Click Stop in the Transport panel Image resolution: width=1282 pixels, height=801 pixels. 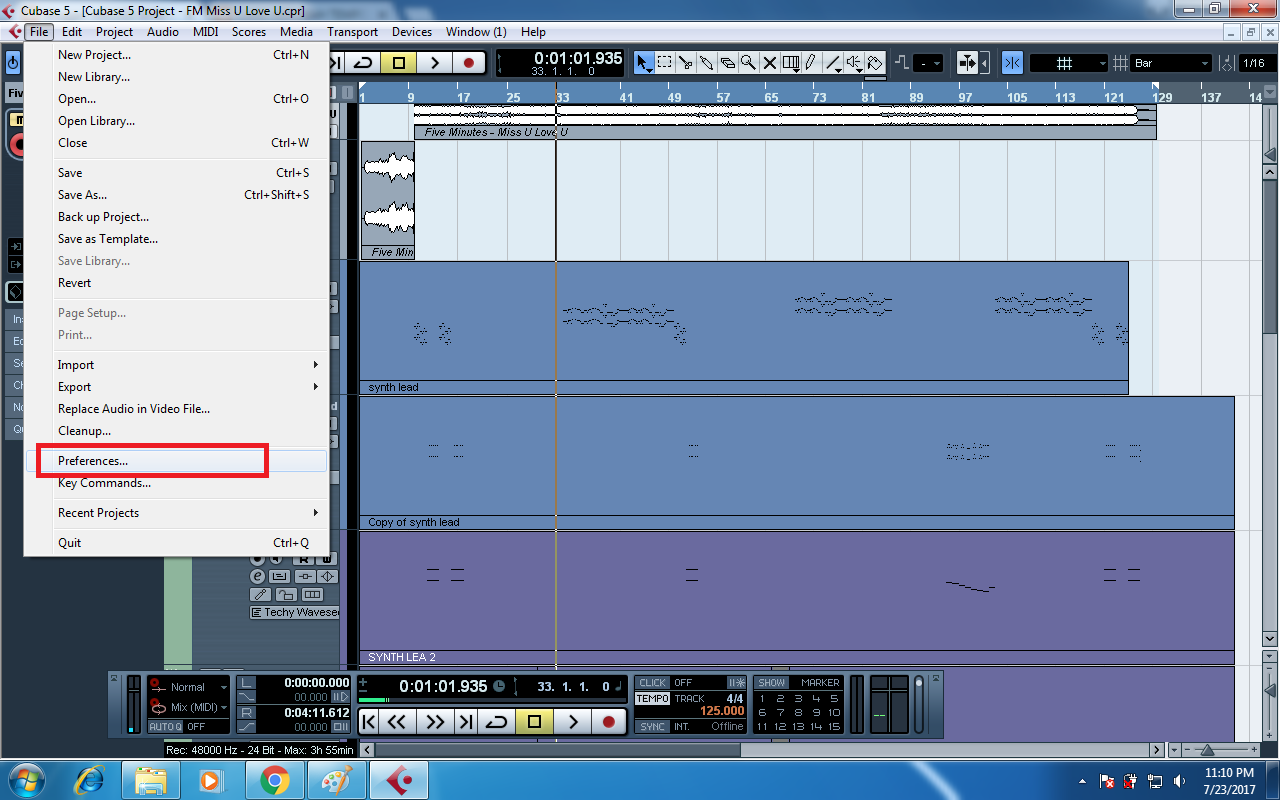coord(534,721)
